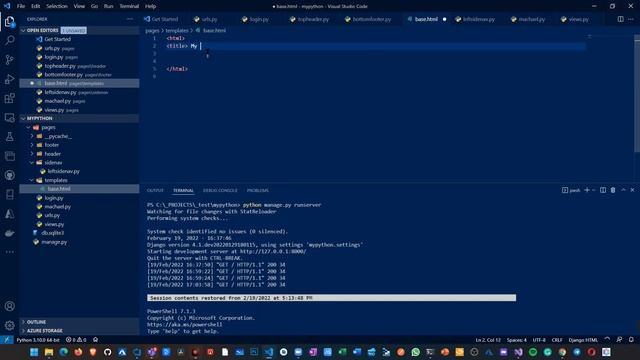Click Django HTML language mode
640x360 pixels.
tap(583, 340)
